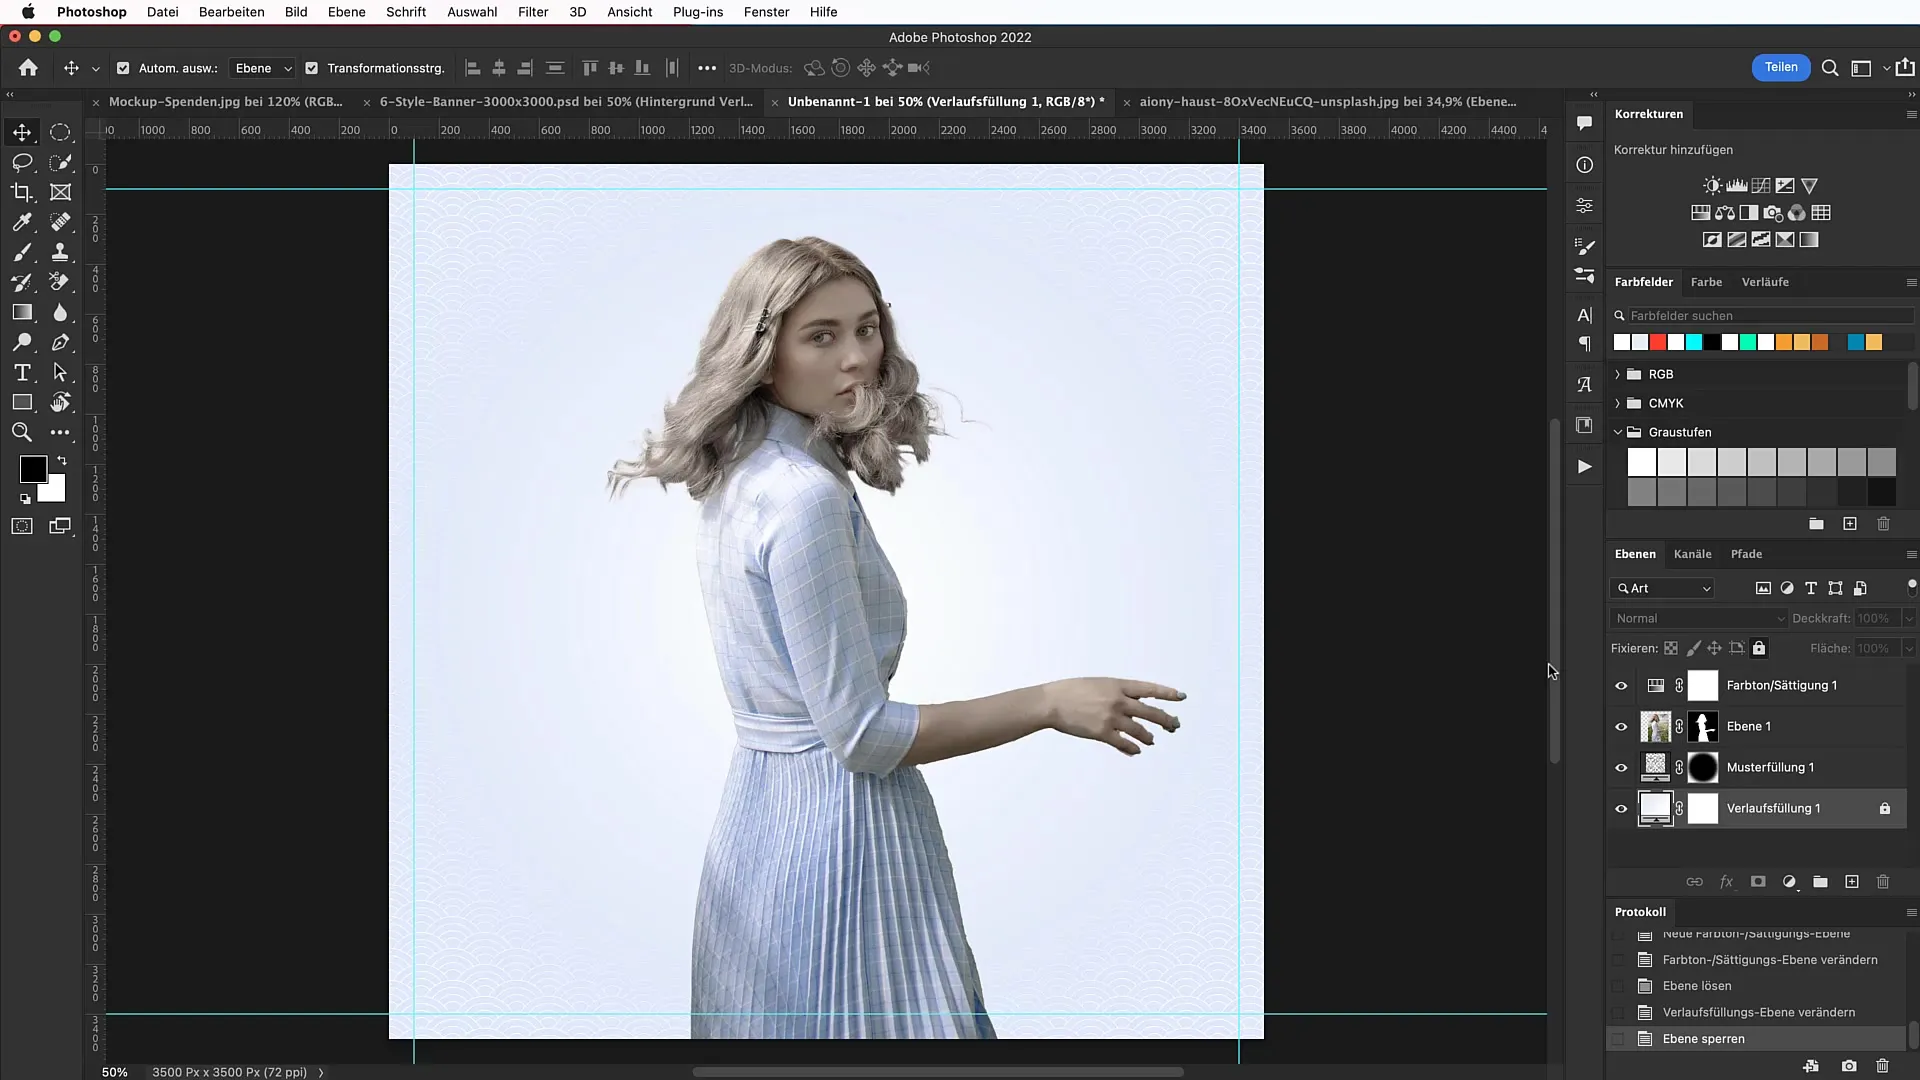
Task: Open the Bild menu in menubar
Action: point(295,12)
